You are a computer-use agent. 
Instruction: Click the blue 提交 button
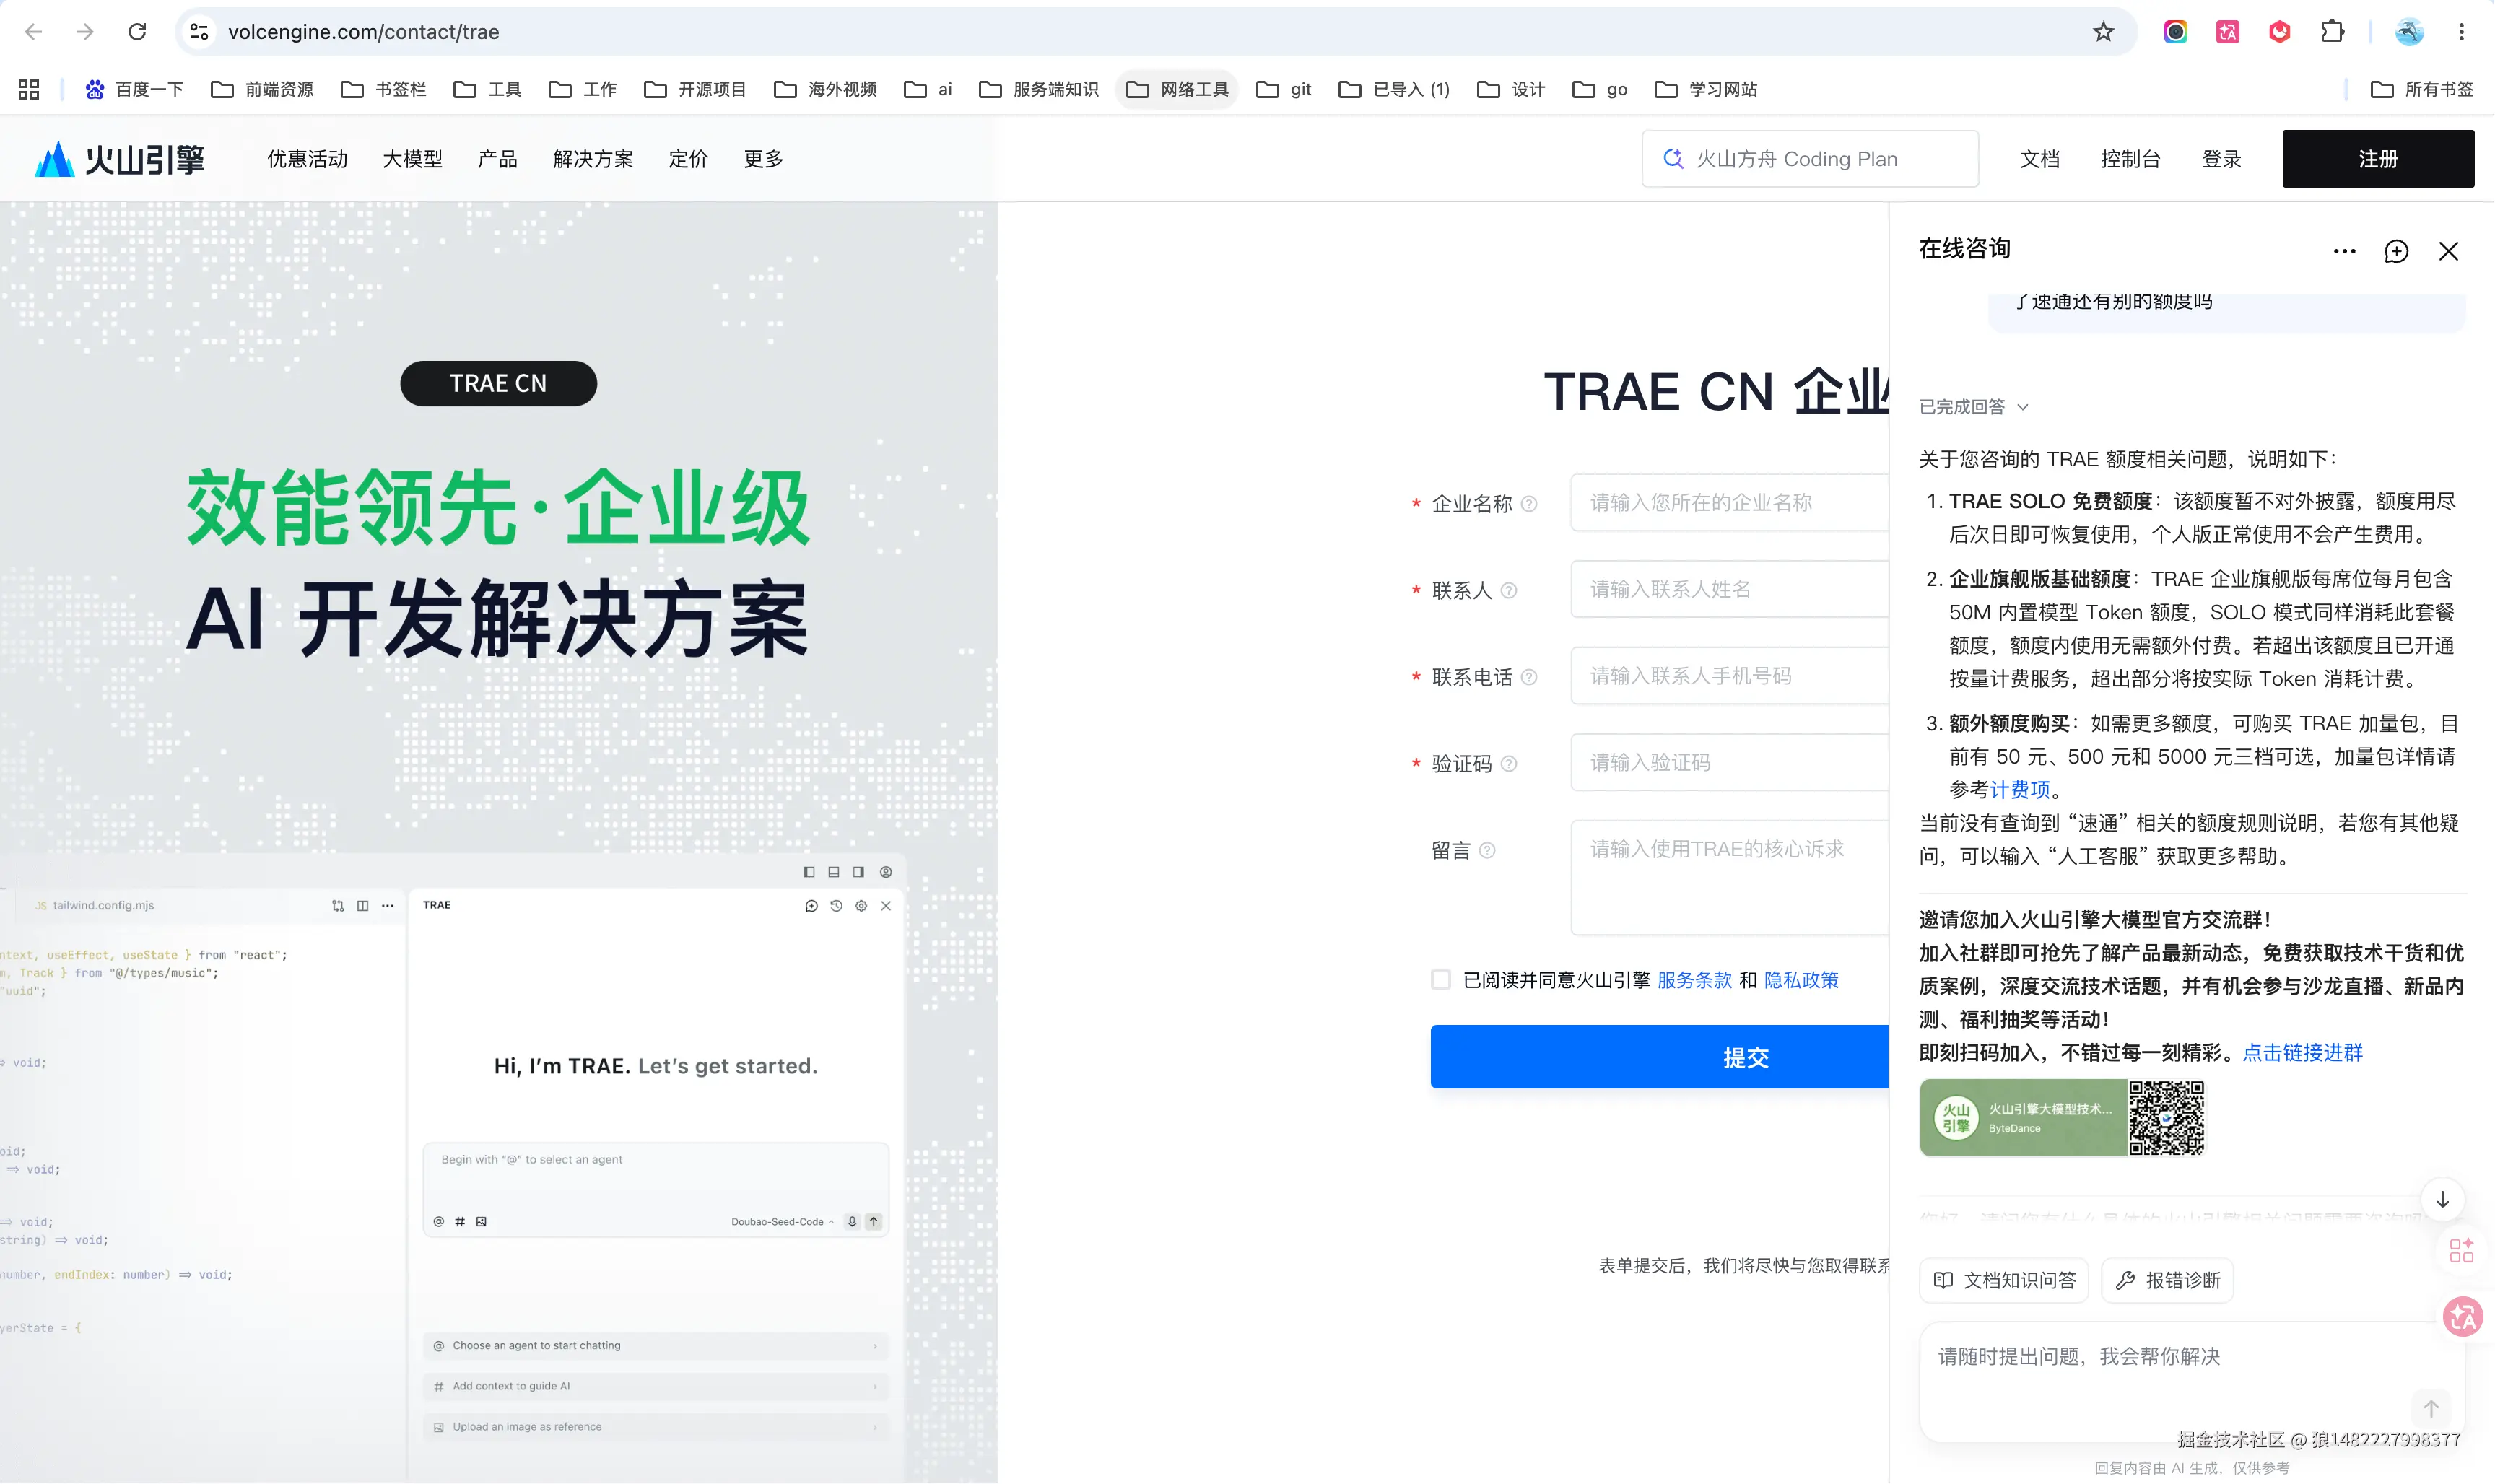[1660, 1057]
